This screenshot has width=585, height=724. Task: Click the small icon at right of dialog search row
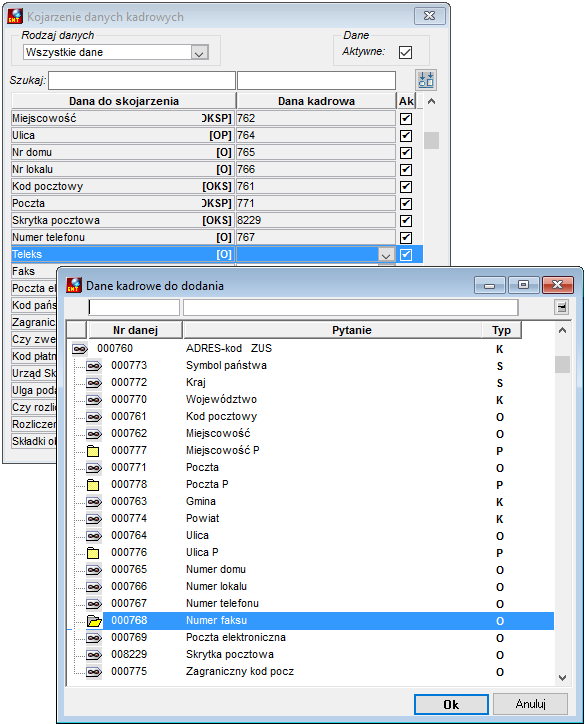[x=561, y=307]
